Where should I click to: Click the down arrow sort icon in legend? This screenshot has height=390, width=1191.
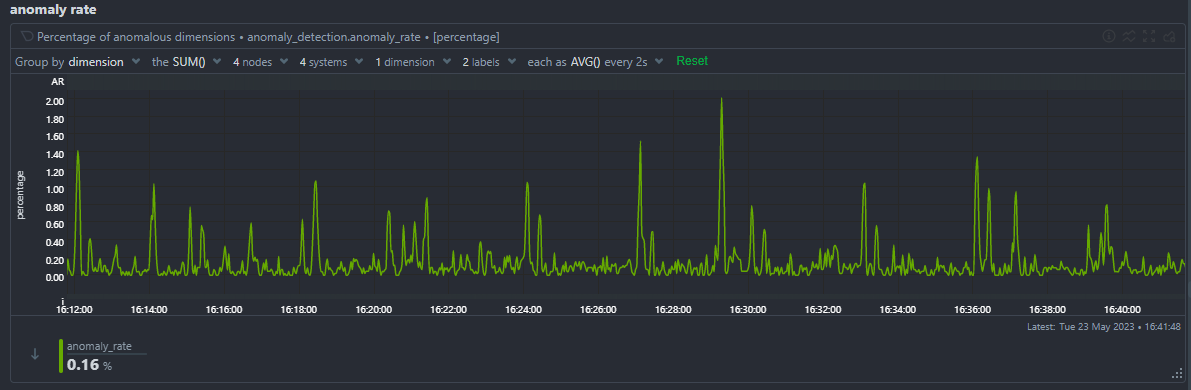(x=34, y=354)
